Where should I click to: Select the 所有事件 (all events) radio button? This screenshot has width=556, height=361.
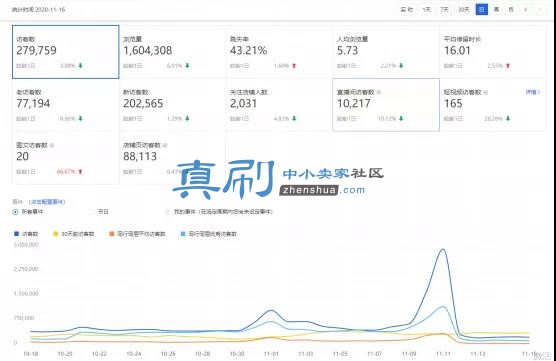(x=15, y=212)
